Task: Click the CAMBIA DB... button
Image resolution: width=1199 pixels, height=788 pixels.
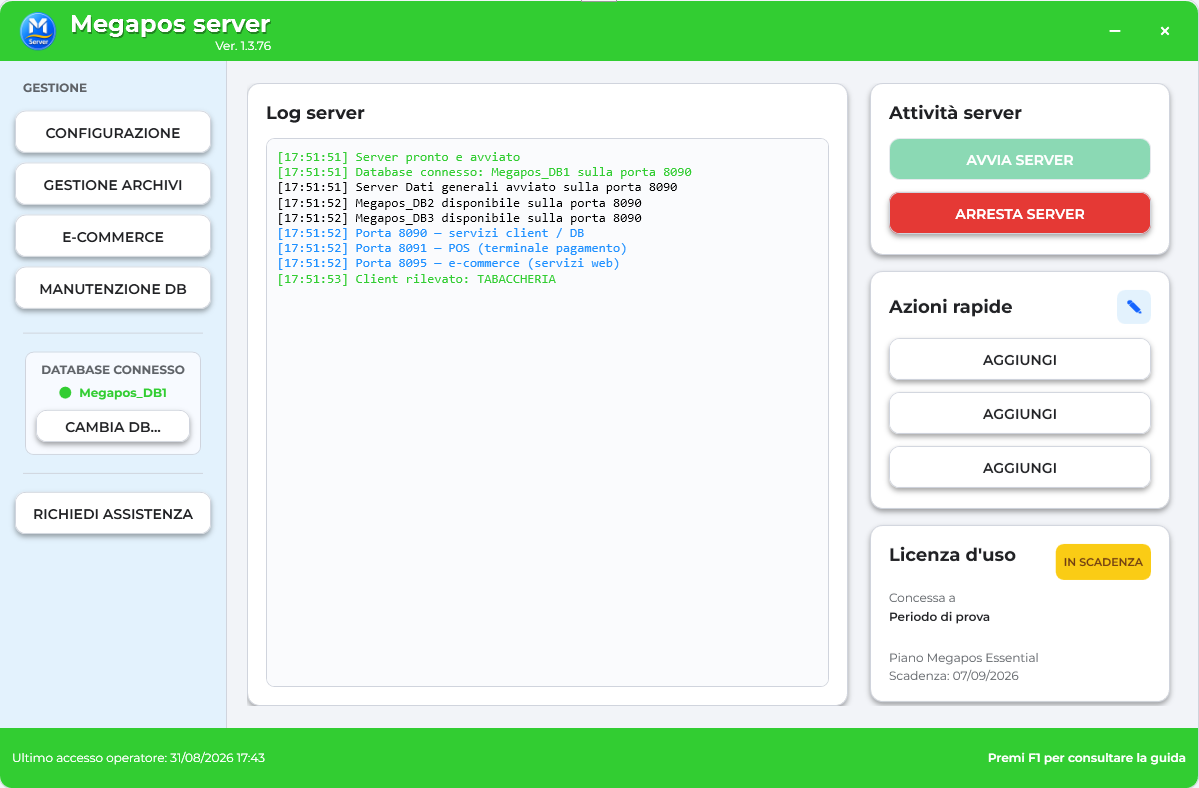Action: coord(113,427)
